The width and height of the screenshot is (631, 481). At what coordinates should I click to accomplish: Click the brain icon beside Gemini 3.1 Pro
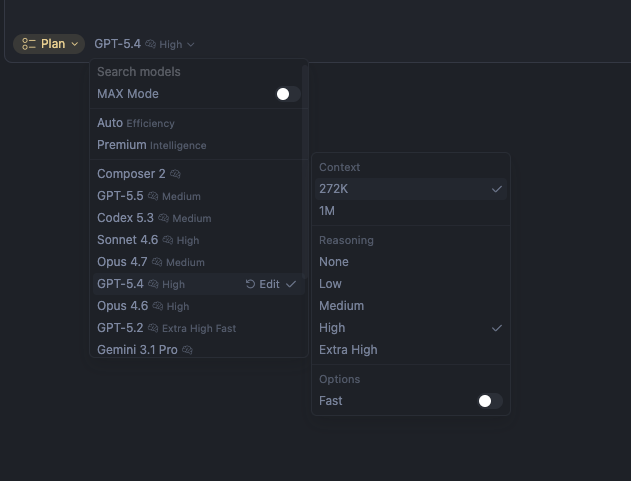[187, 350]
